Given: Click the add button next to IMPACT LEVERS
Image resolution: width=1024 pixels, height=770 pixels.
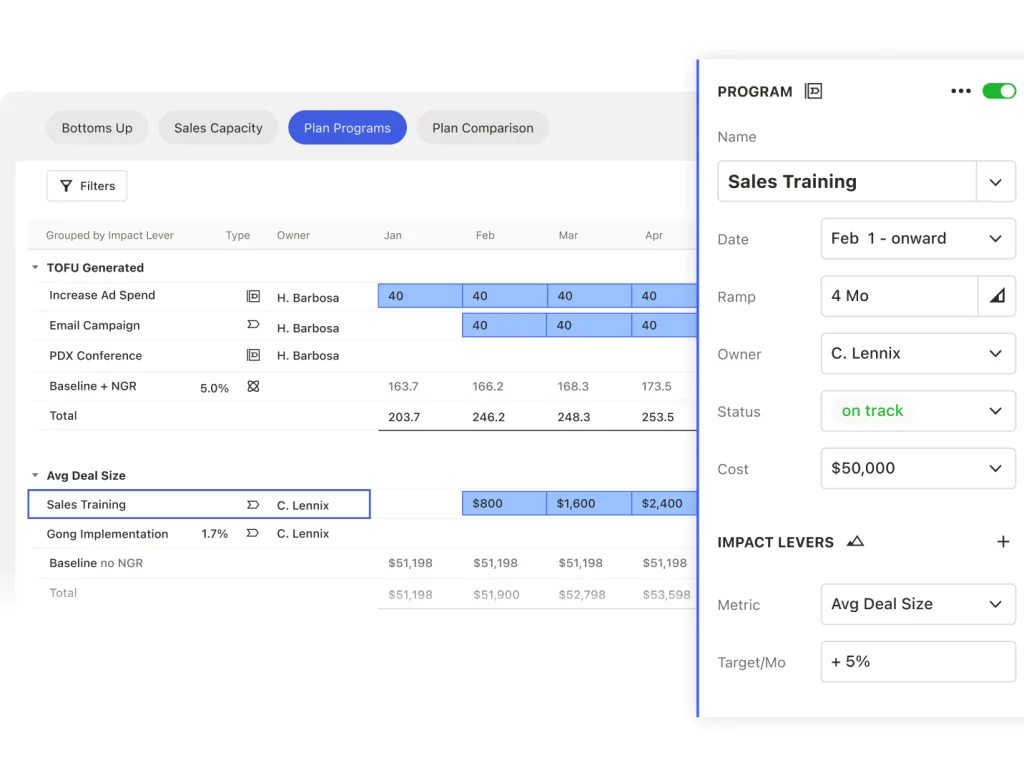Looking at the screenshot, I should [x=1003, y=541].
